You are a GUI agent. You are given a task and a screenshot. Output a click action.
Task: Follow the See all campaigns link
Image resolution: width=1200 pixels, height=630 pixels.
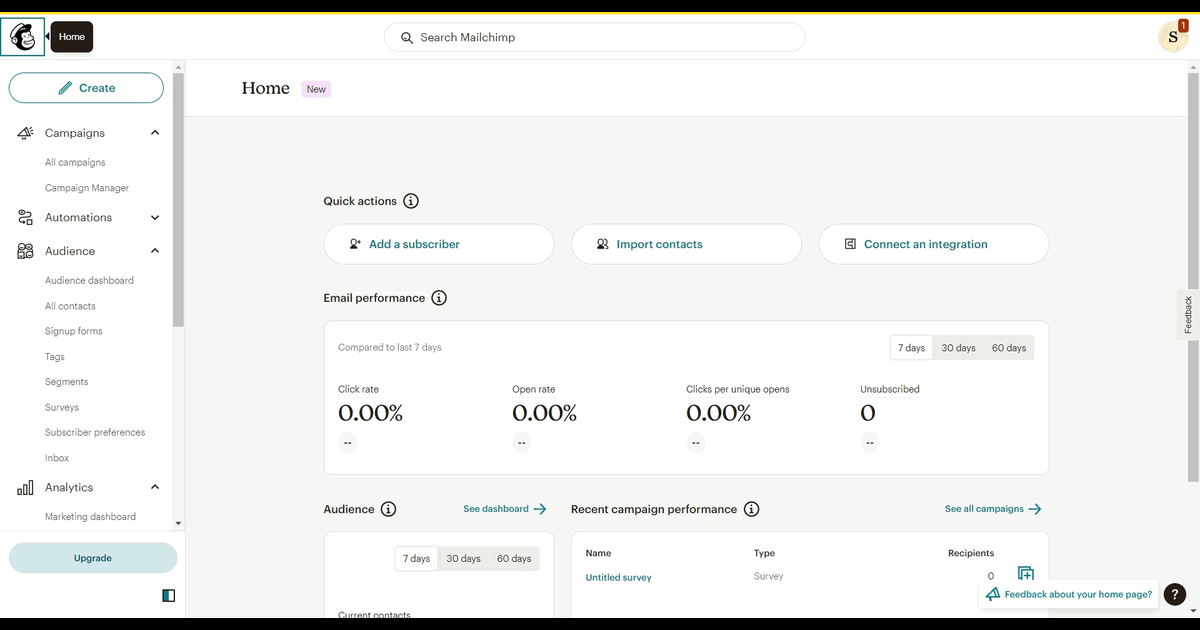[x=993, y=509]
